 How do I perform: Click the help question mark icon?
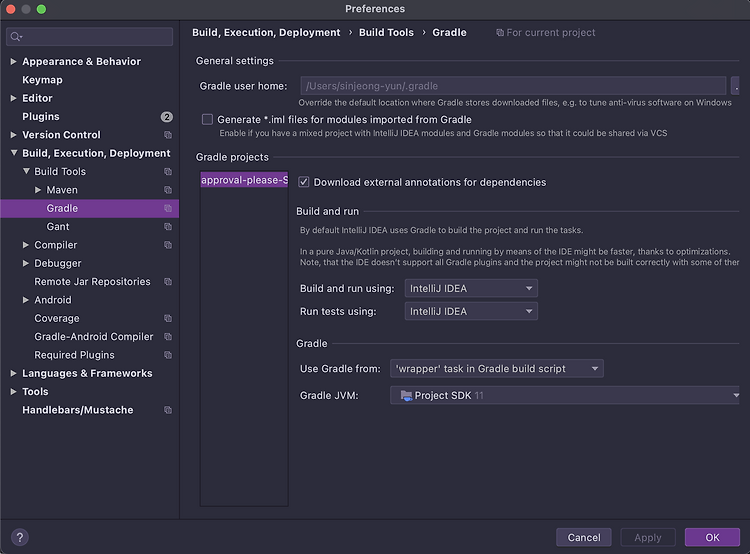[x=19, y=537]
